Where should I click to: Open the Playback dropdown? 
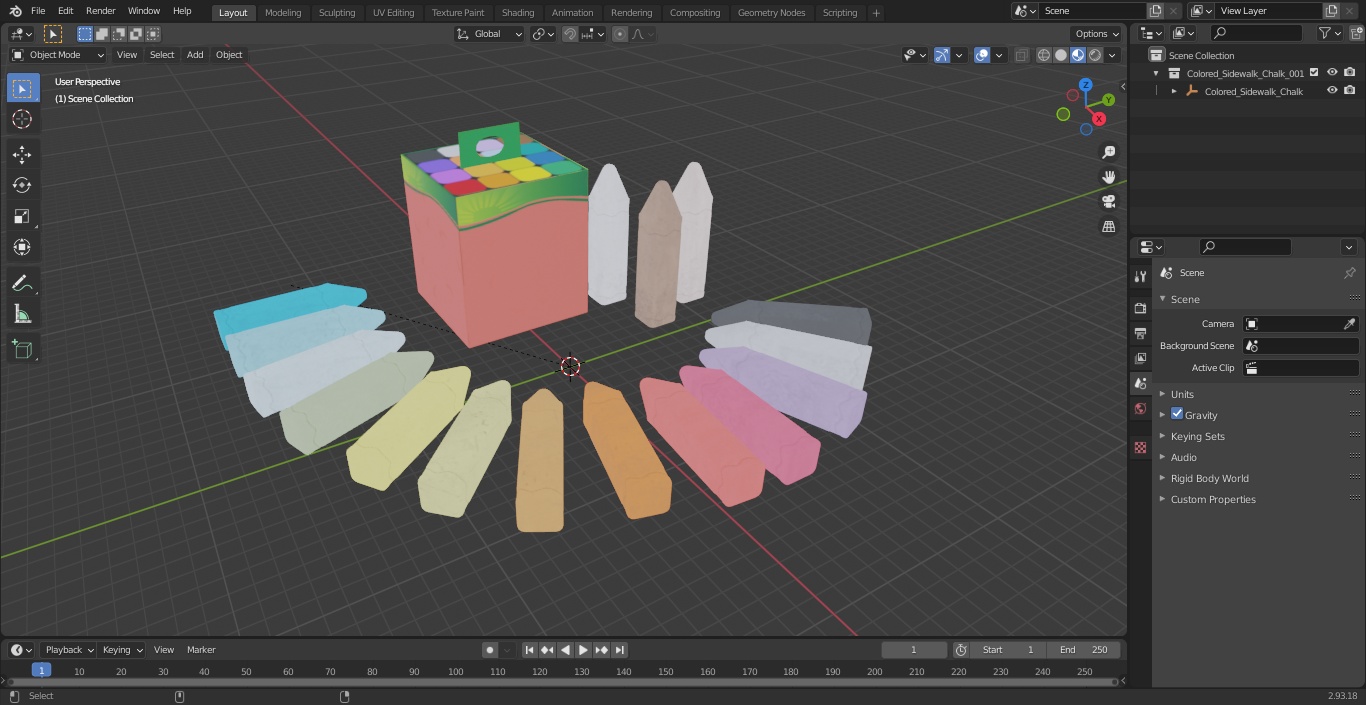[68, 650]
